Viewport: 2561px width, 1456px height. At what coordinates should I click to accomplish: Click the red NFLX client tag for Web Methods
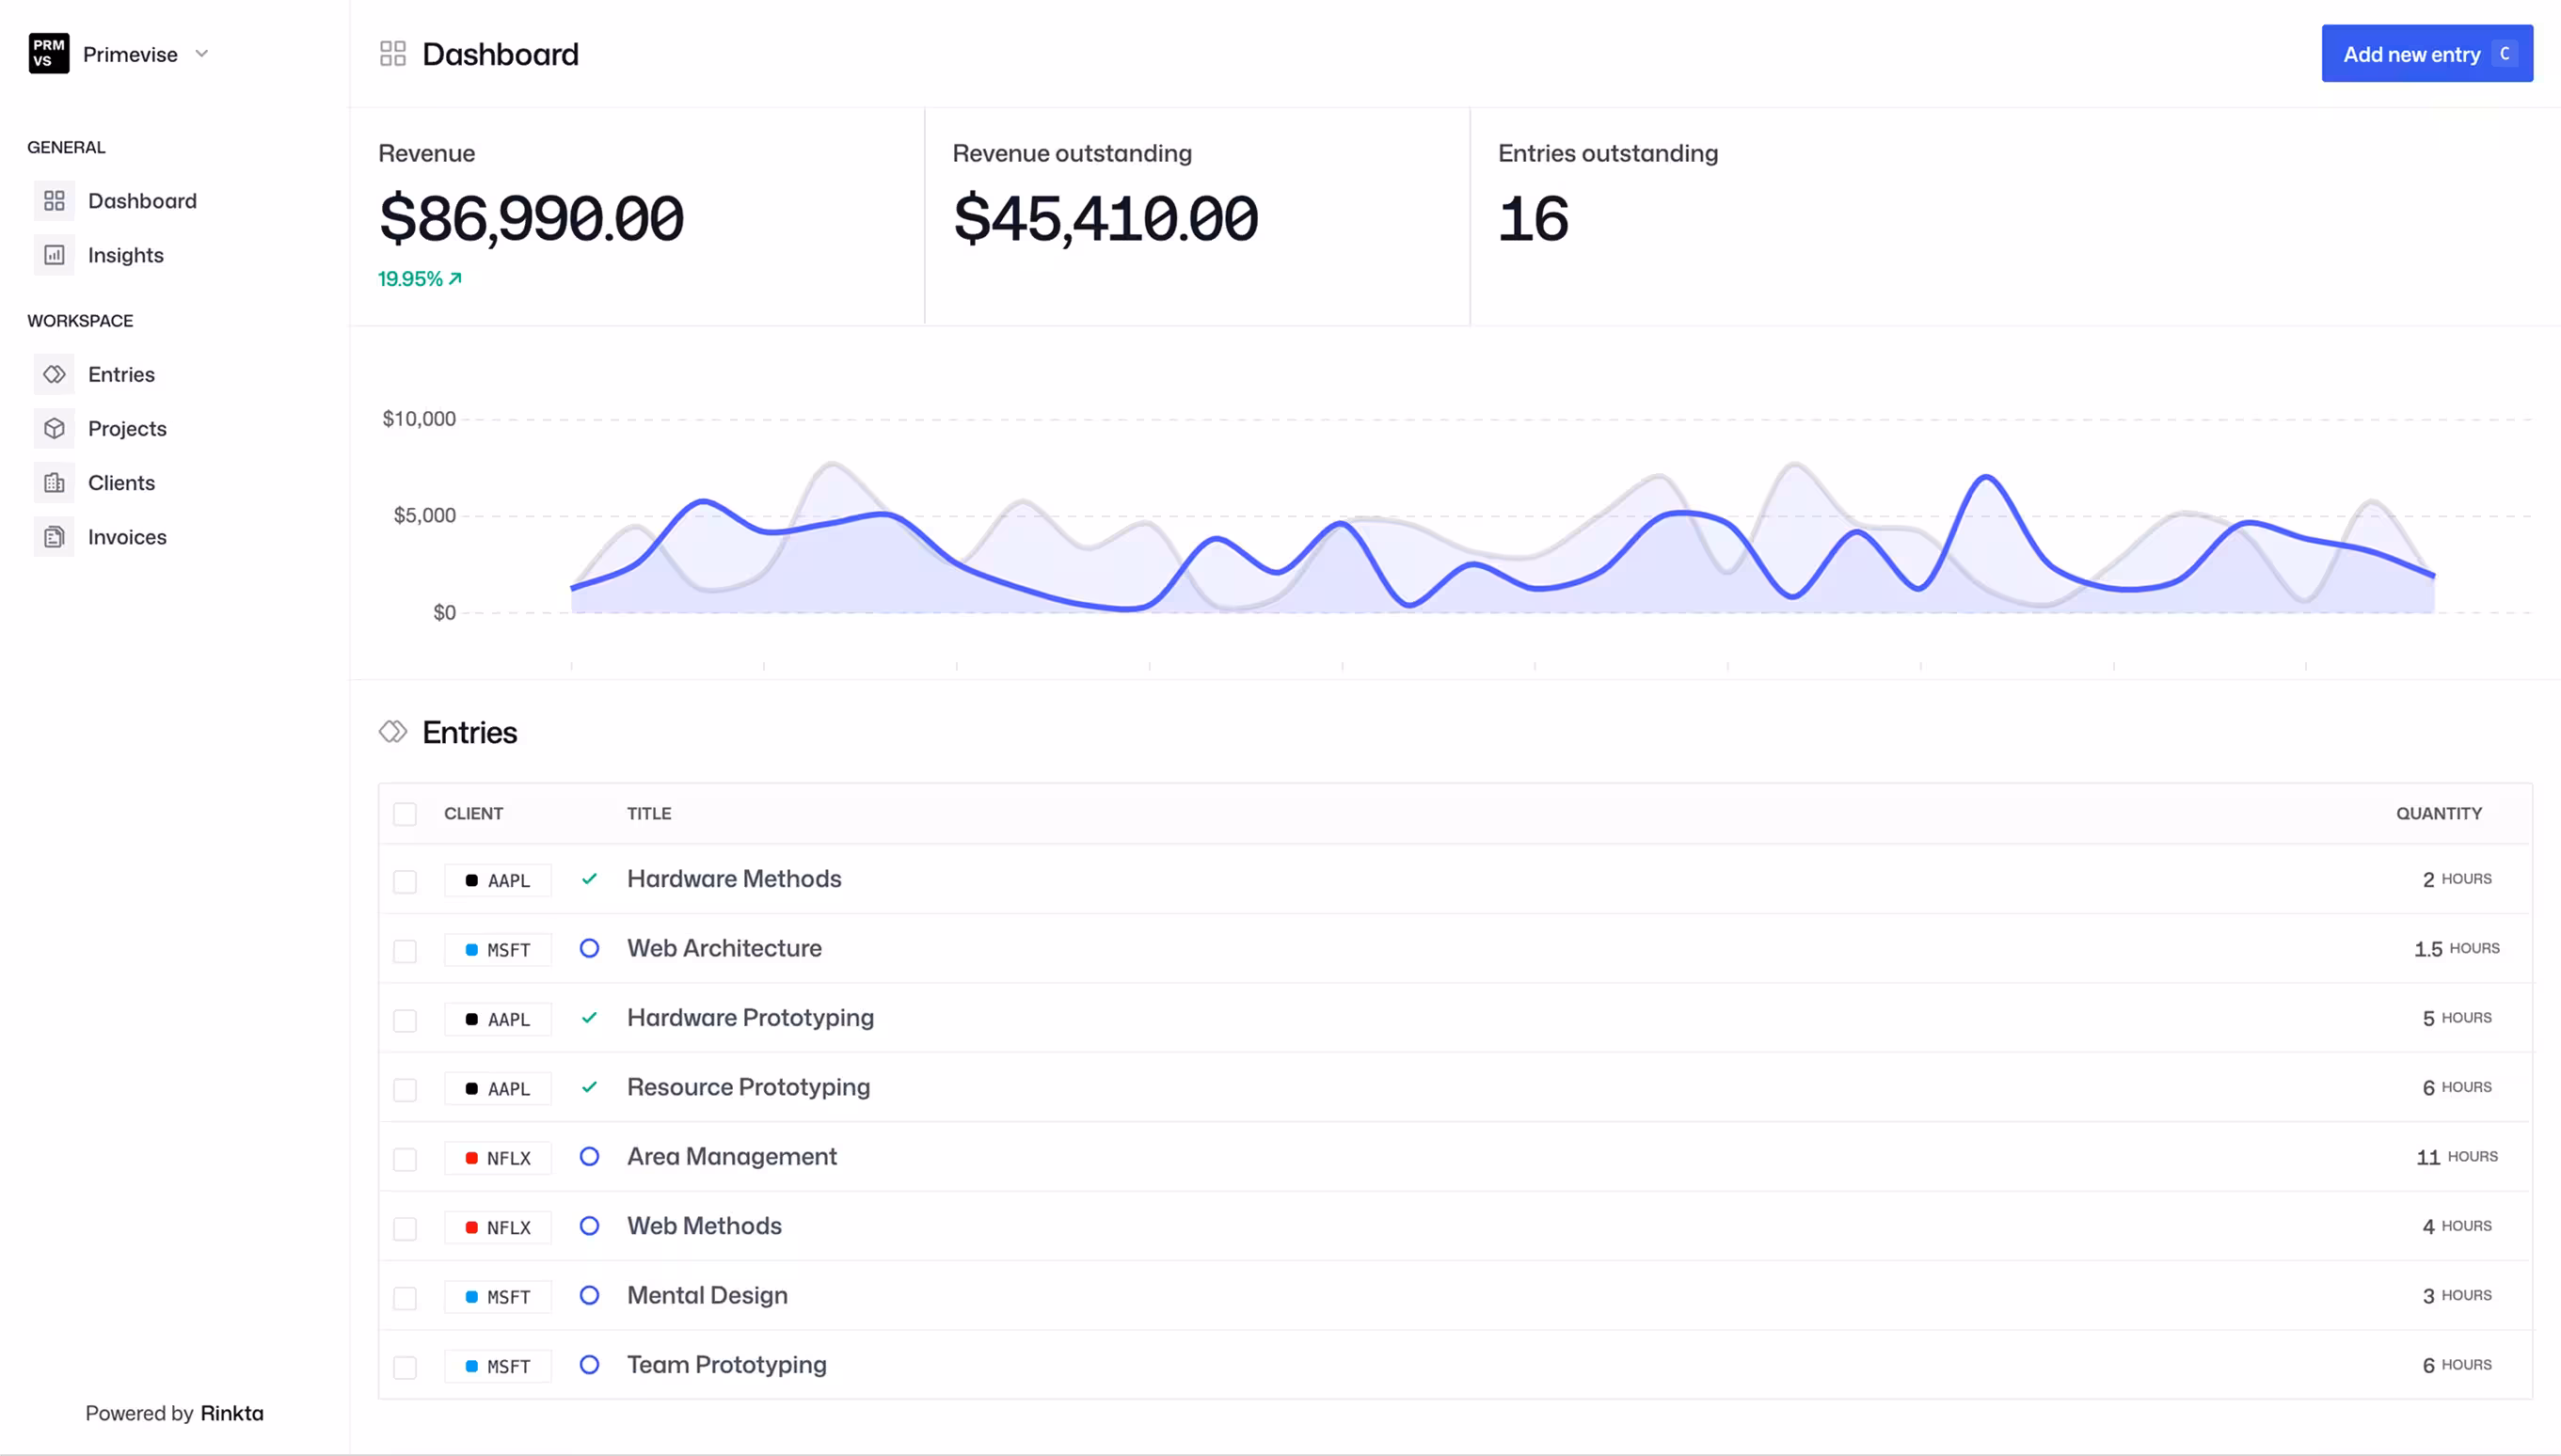(x=498, y=1227)
